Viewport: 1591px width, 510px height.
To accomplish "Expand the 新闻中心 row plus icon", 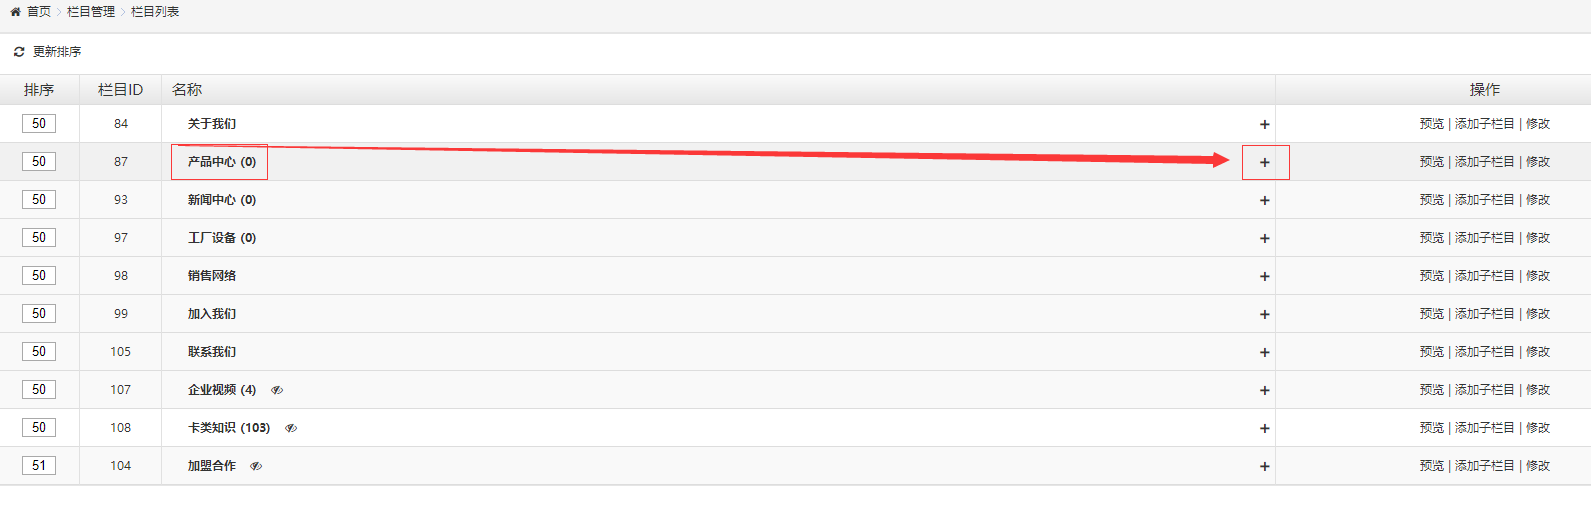I will (x=1265, y=200).
